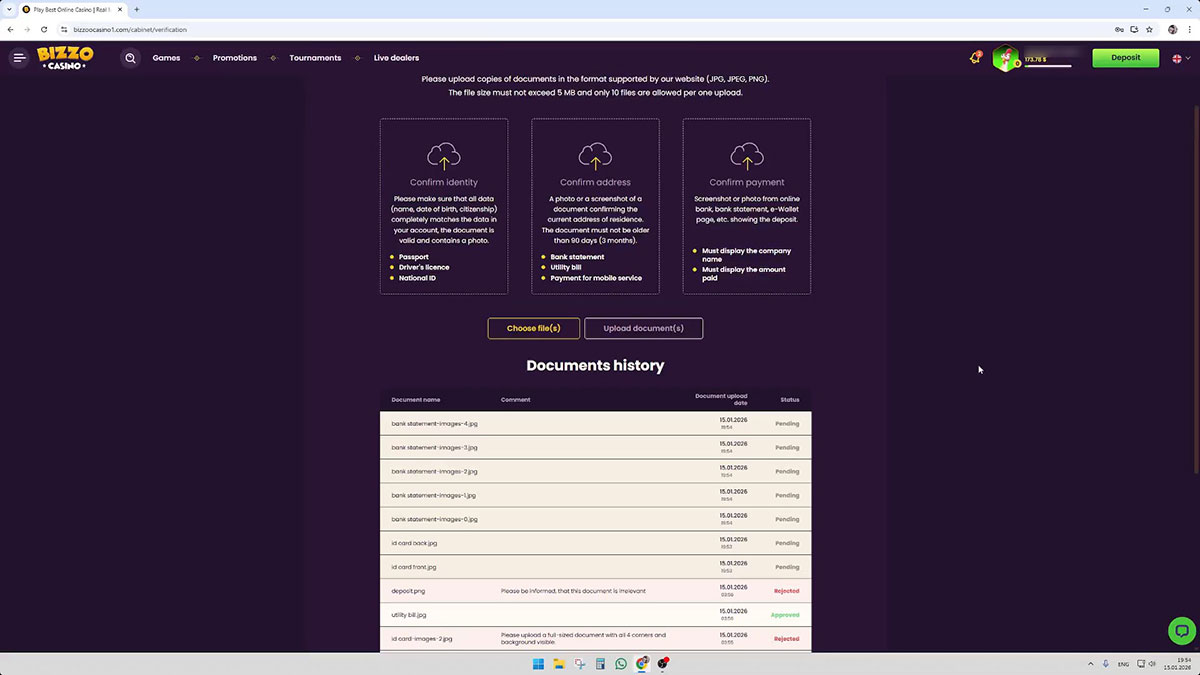This screenshot has width=1200, height=675.
Task: Click the Bizzo Casino logo
Action: (x=65, y=58)
